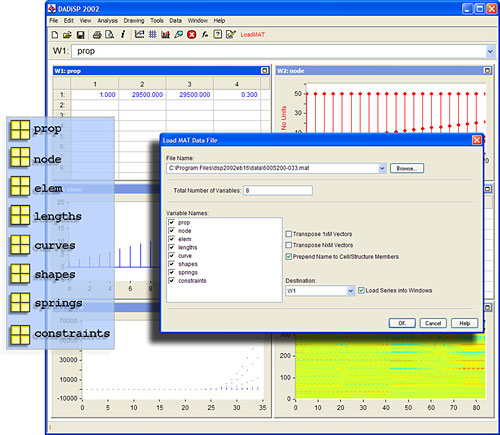The height and width of the screenshot is (435, 500).
Task: Open the Edit menu
Action: click(69, 21)
